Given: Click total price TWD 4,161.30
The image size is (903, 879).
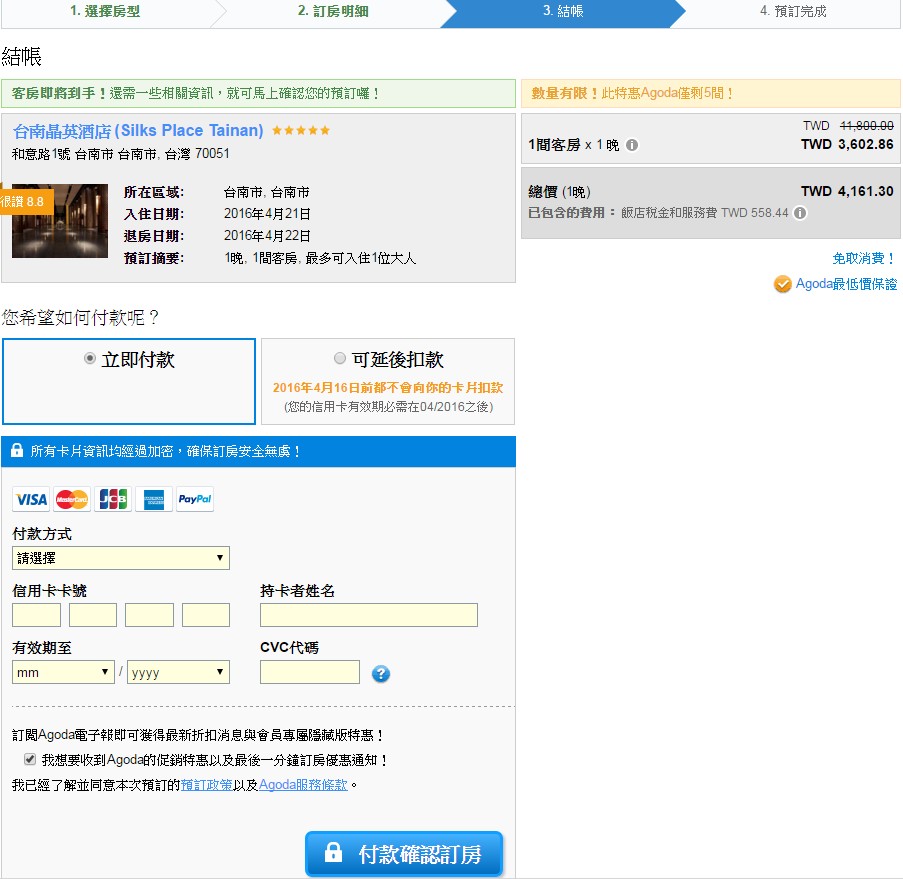Looking at the screenshot, I should (847, 191).
